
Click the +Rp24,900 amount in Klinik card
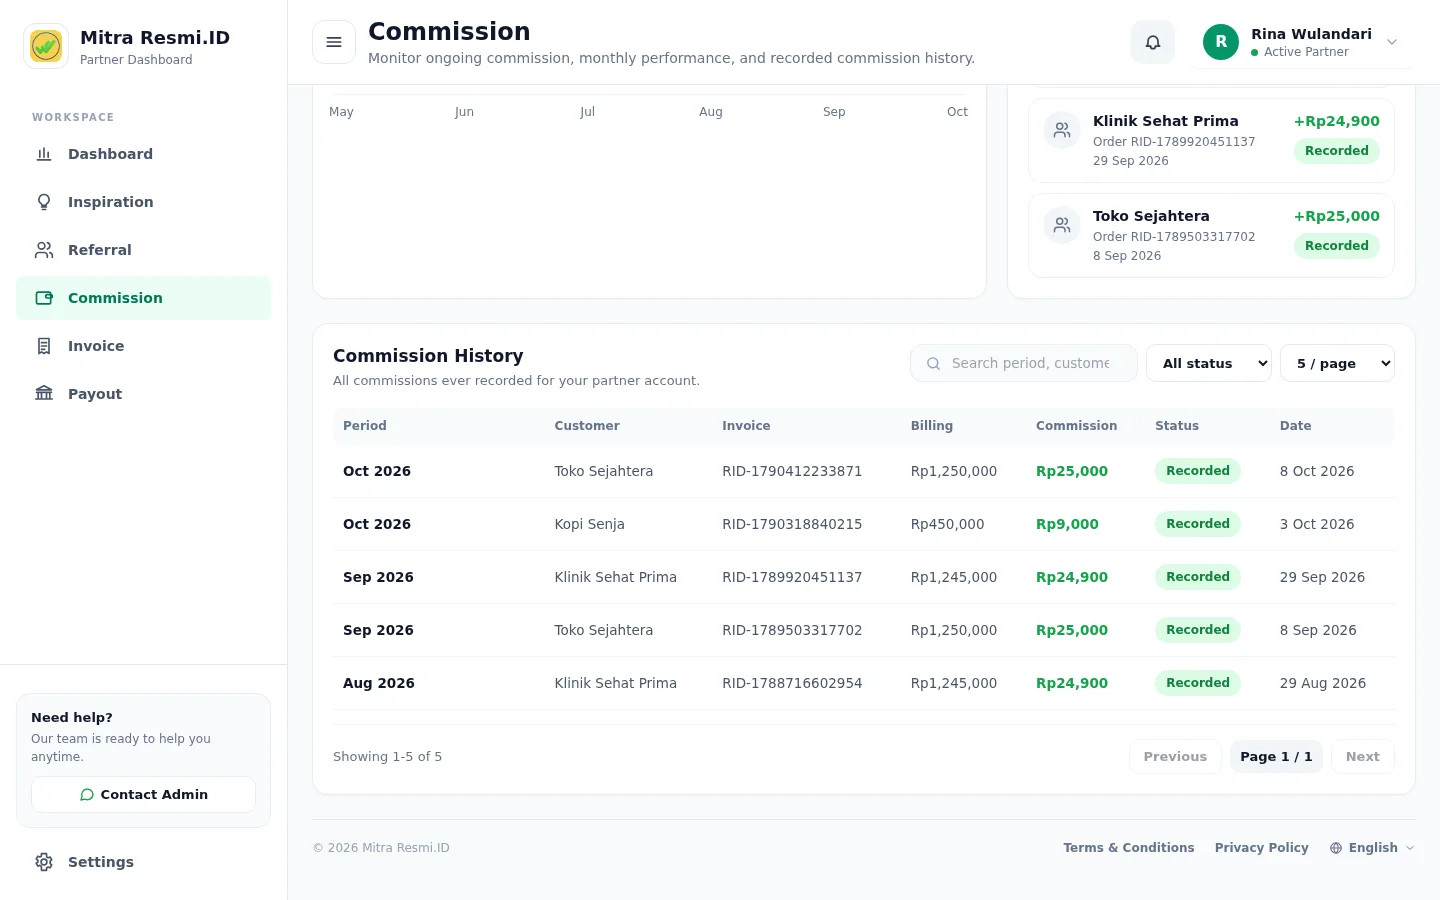1337,121
